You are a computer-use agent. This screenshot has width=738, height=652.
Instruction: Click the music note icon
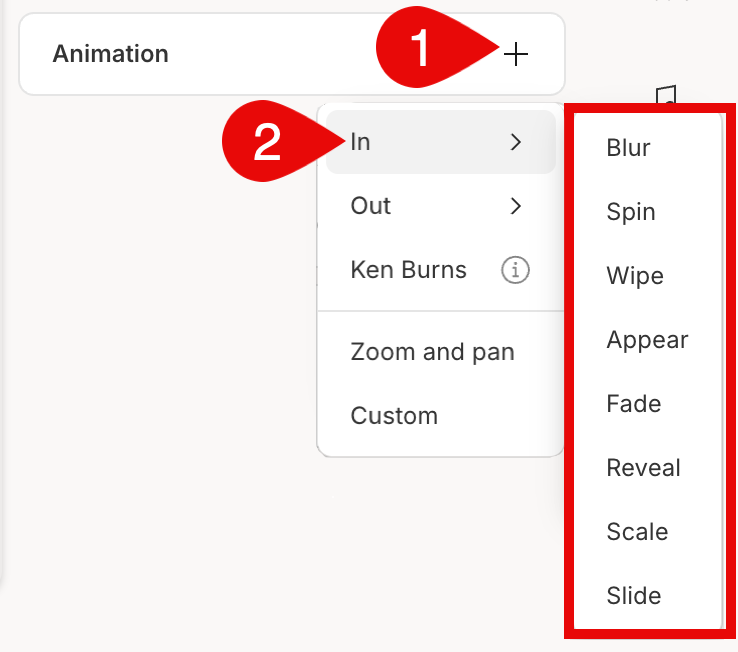pos(666,95)
